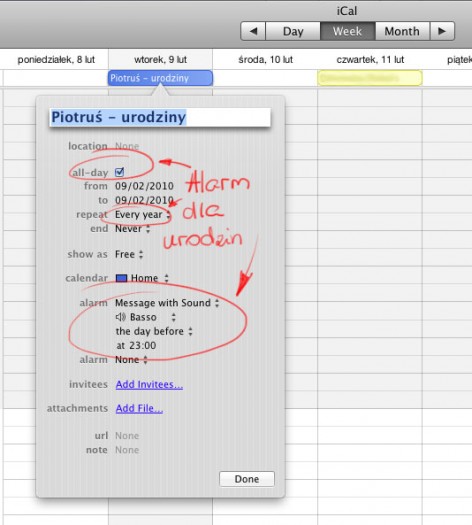472x525 pixels.
Task: Open the end Never dropdown
Action: pyautogui.click(x=133, y=229)
